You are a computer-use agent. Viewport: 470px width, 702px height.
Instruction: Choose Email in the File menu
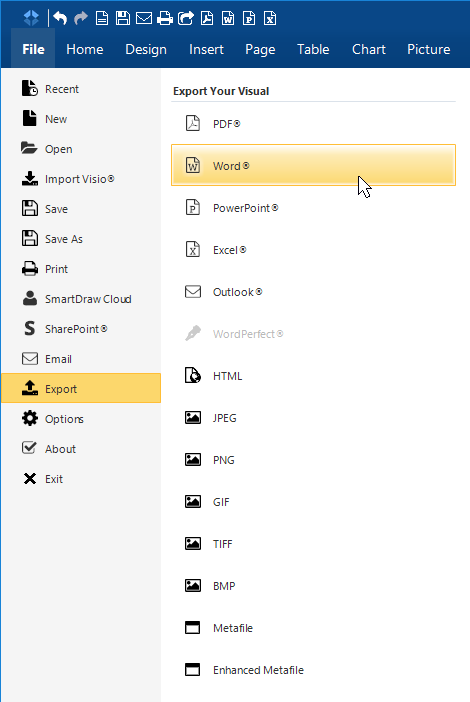[81, 359]
